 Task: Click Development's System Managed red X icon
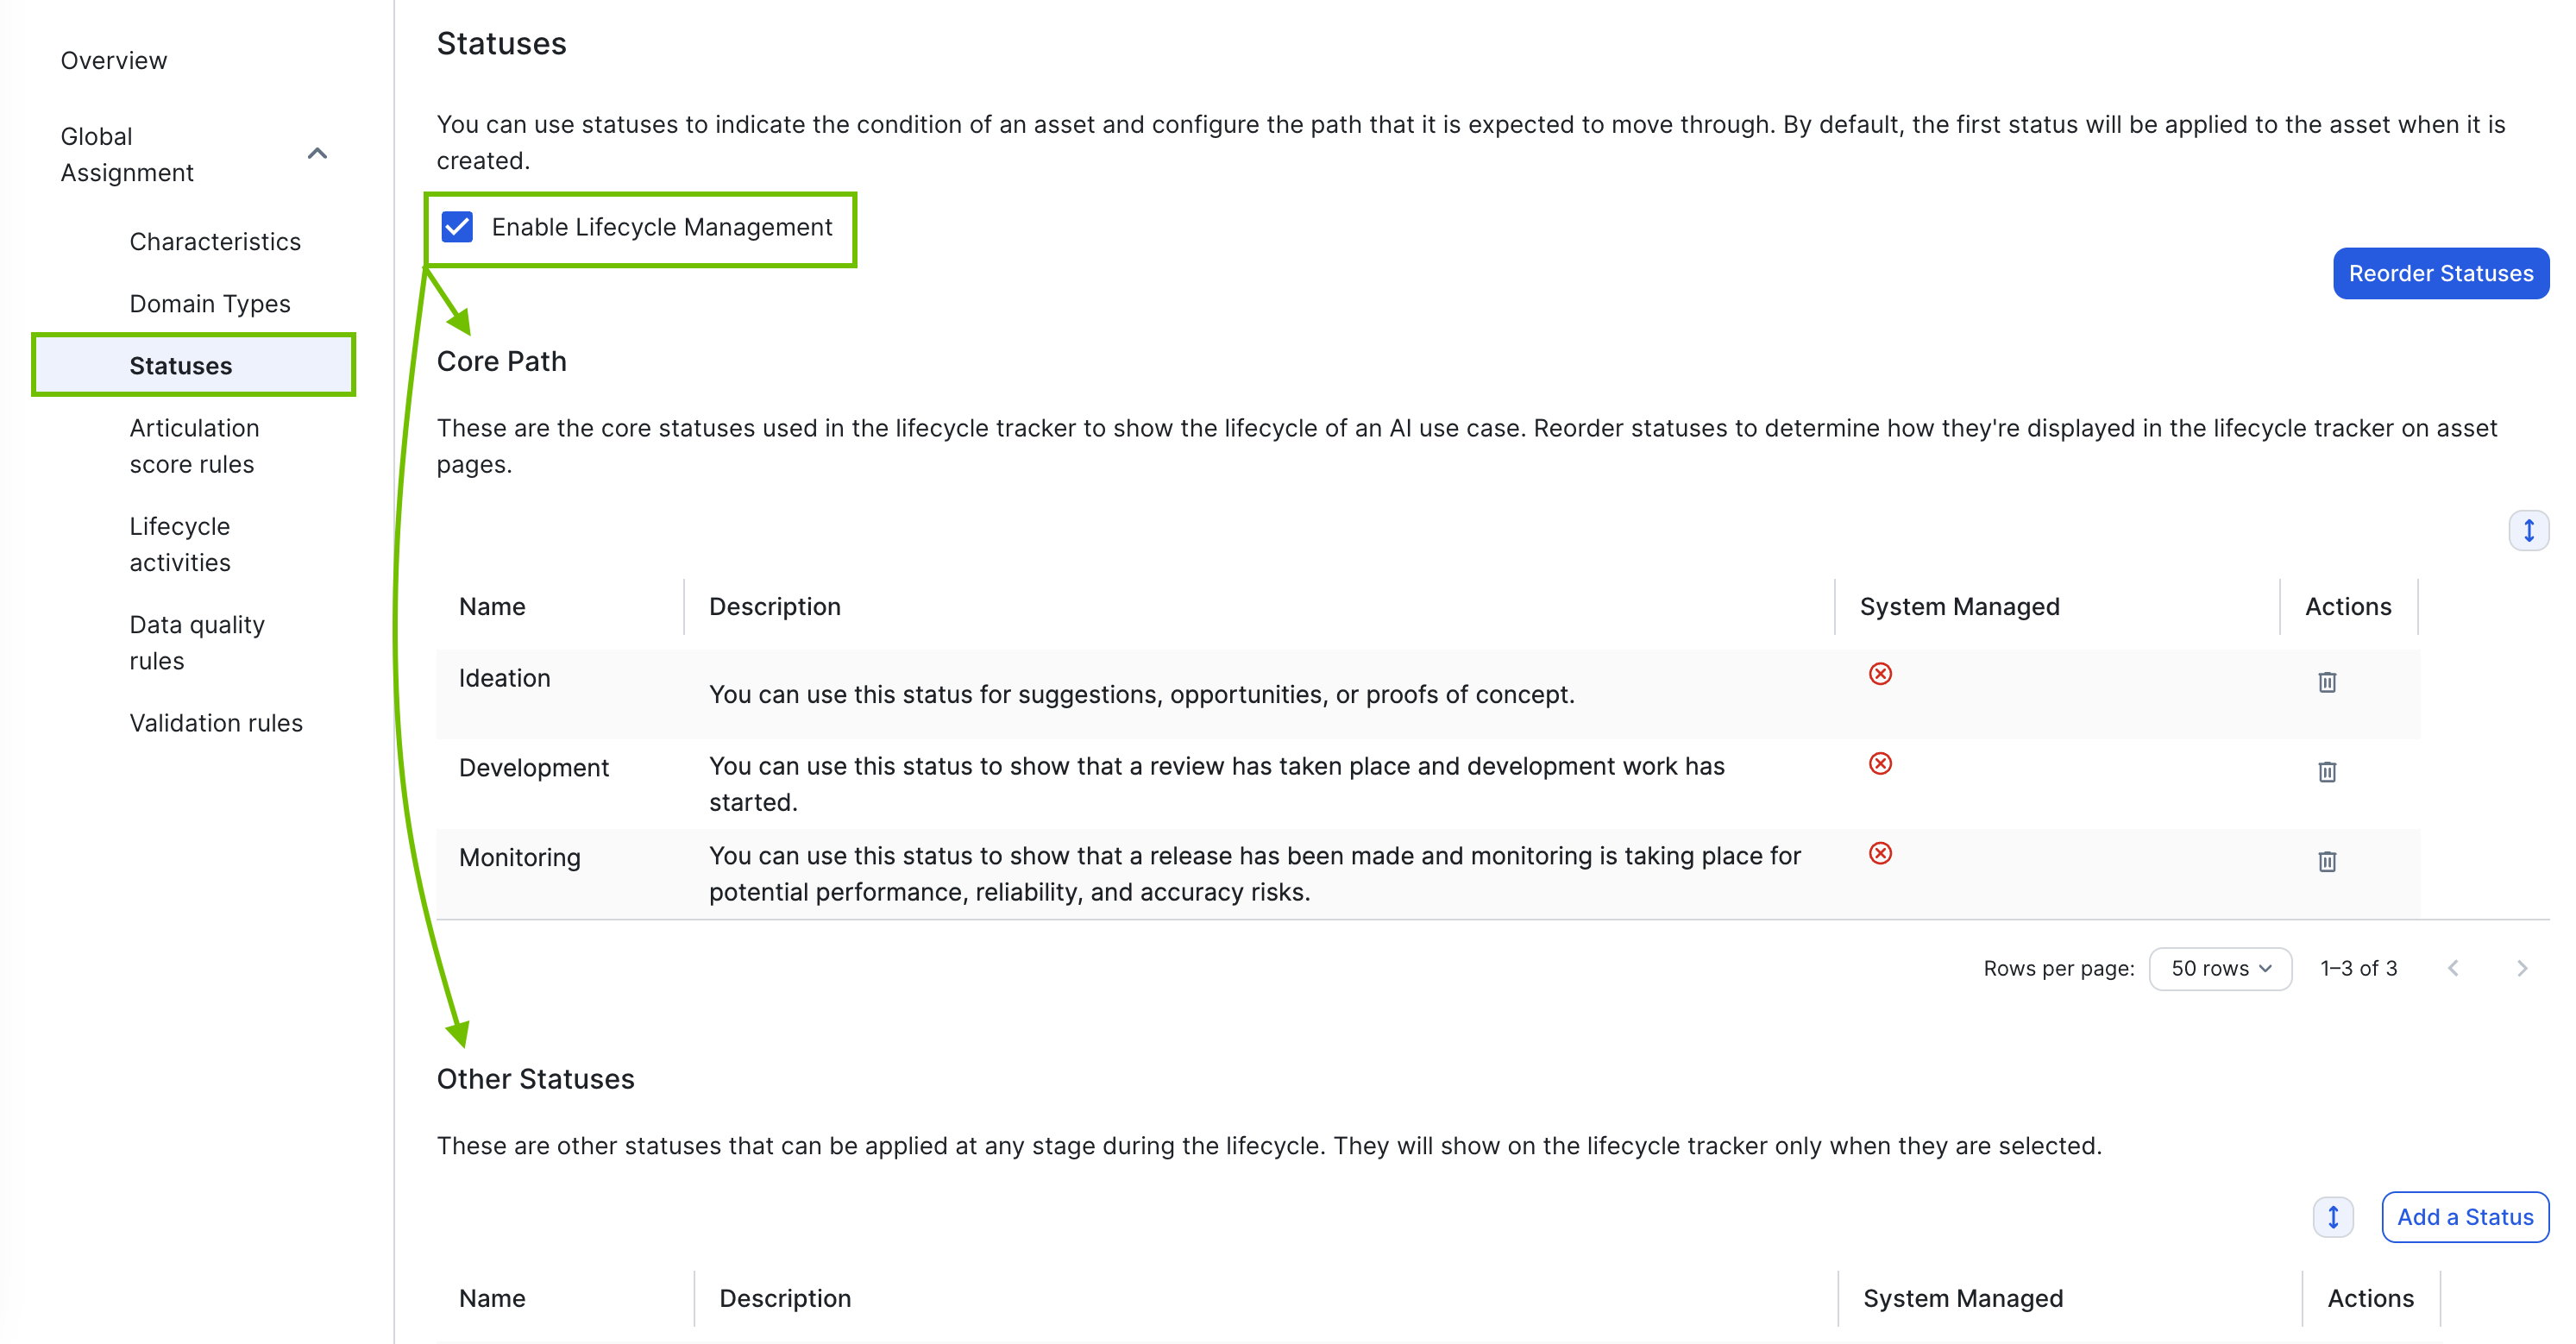1880,764
